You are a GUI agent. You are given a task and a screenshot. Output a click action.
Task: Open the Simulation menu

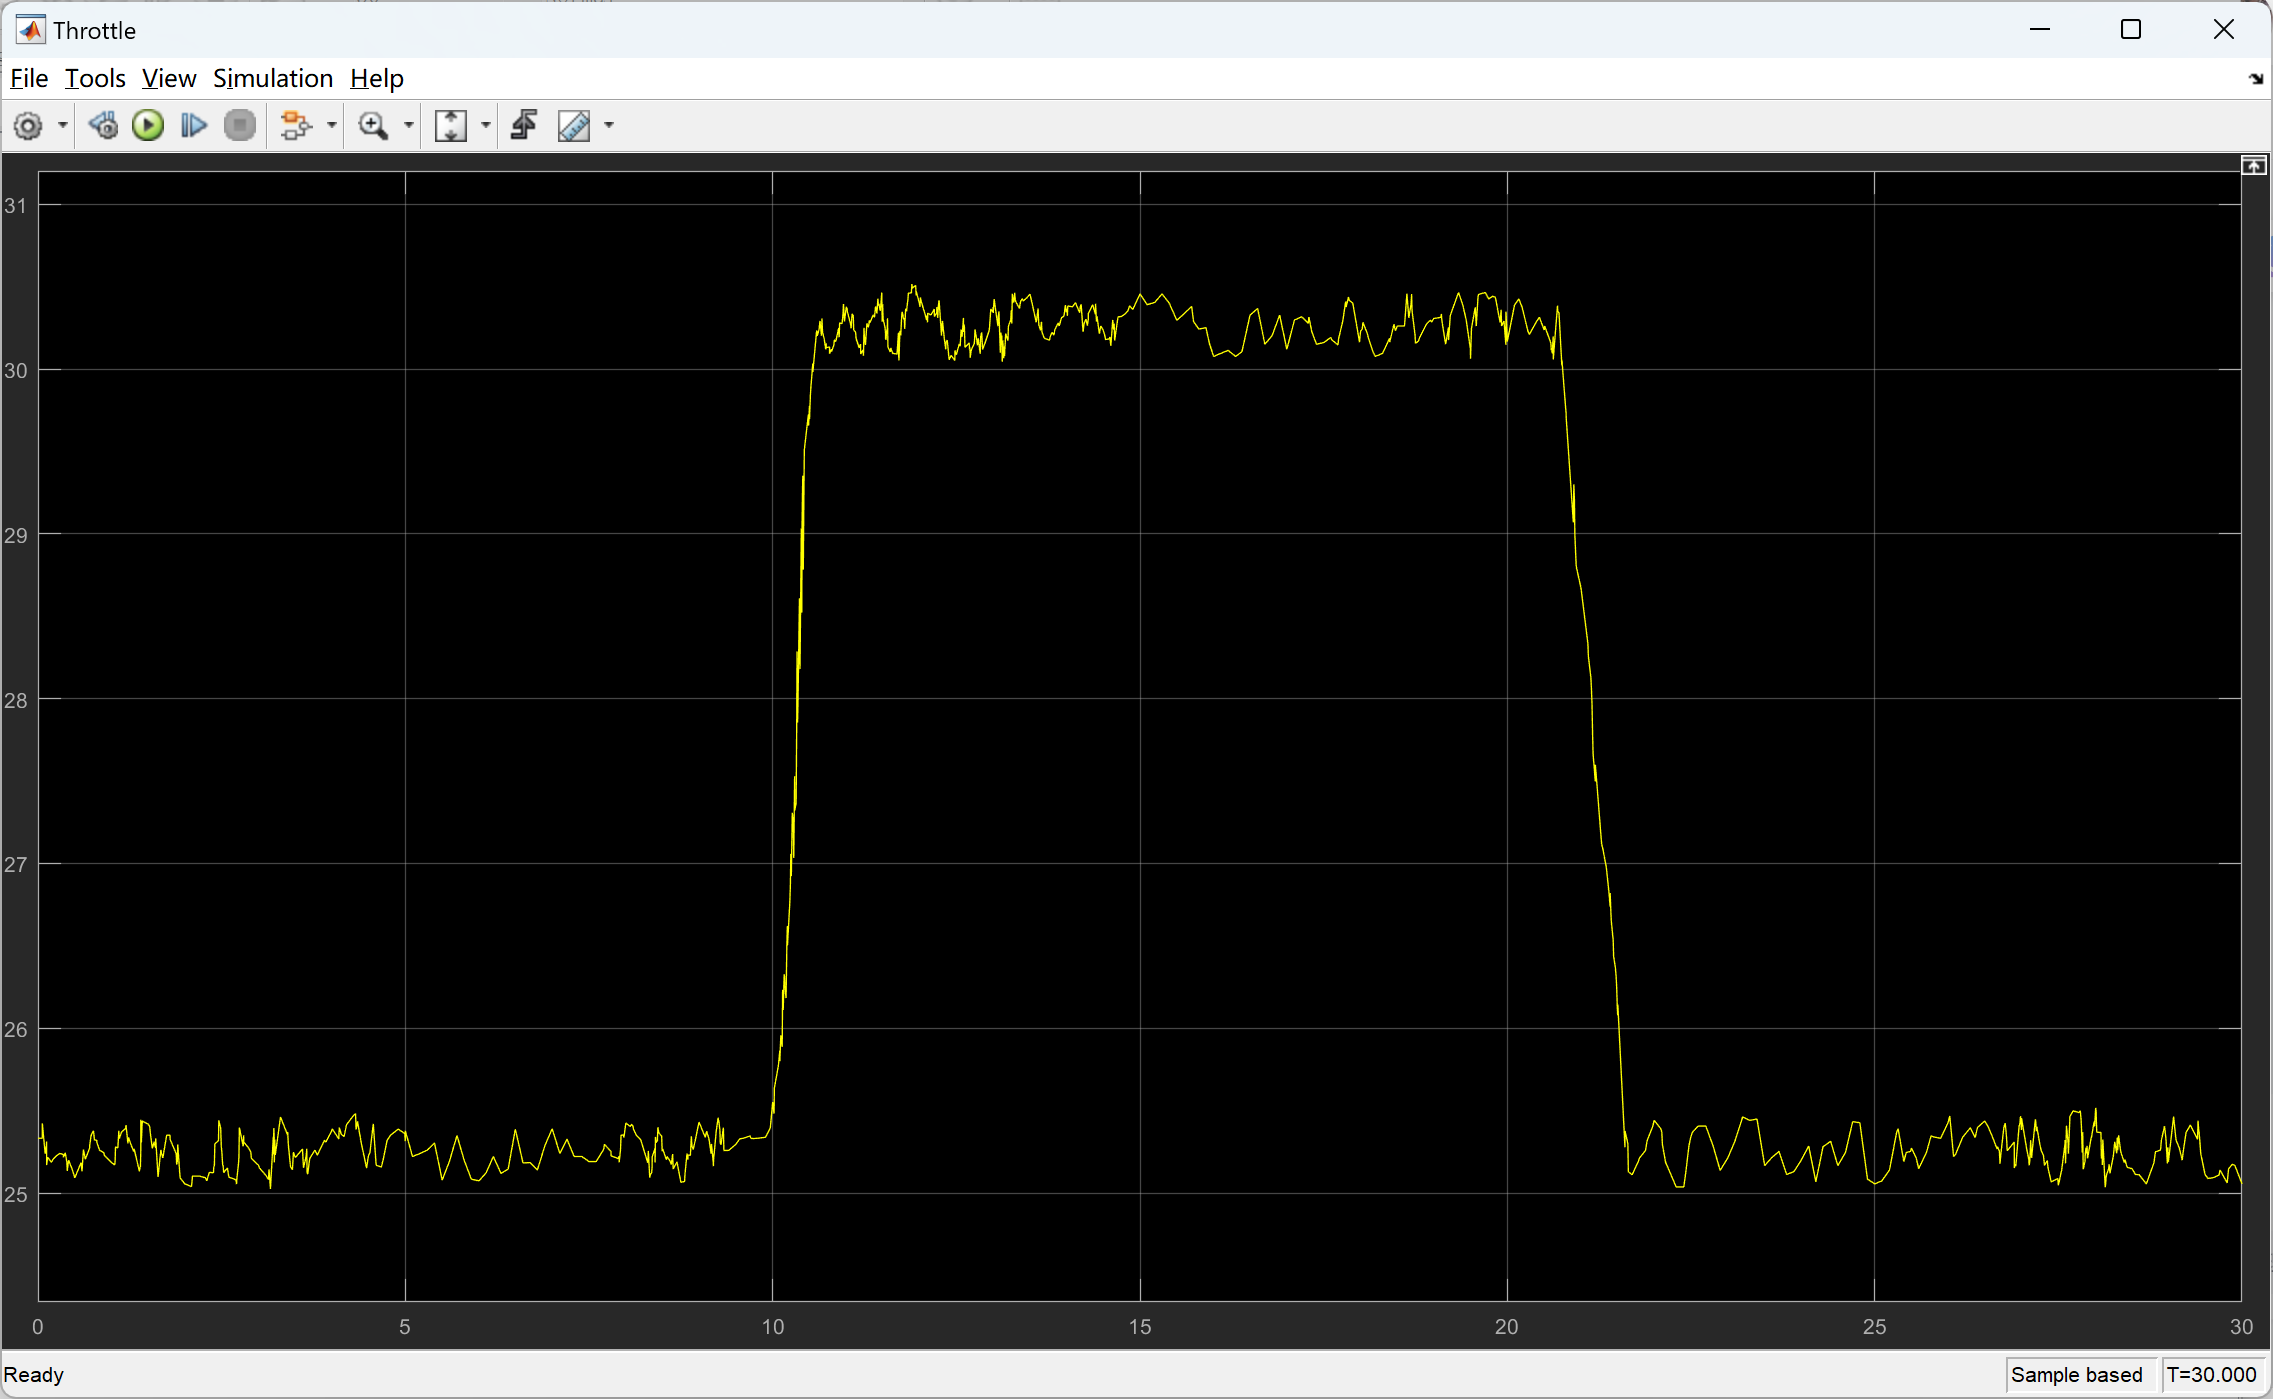coord(272,78)
